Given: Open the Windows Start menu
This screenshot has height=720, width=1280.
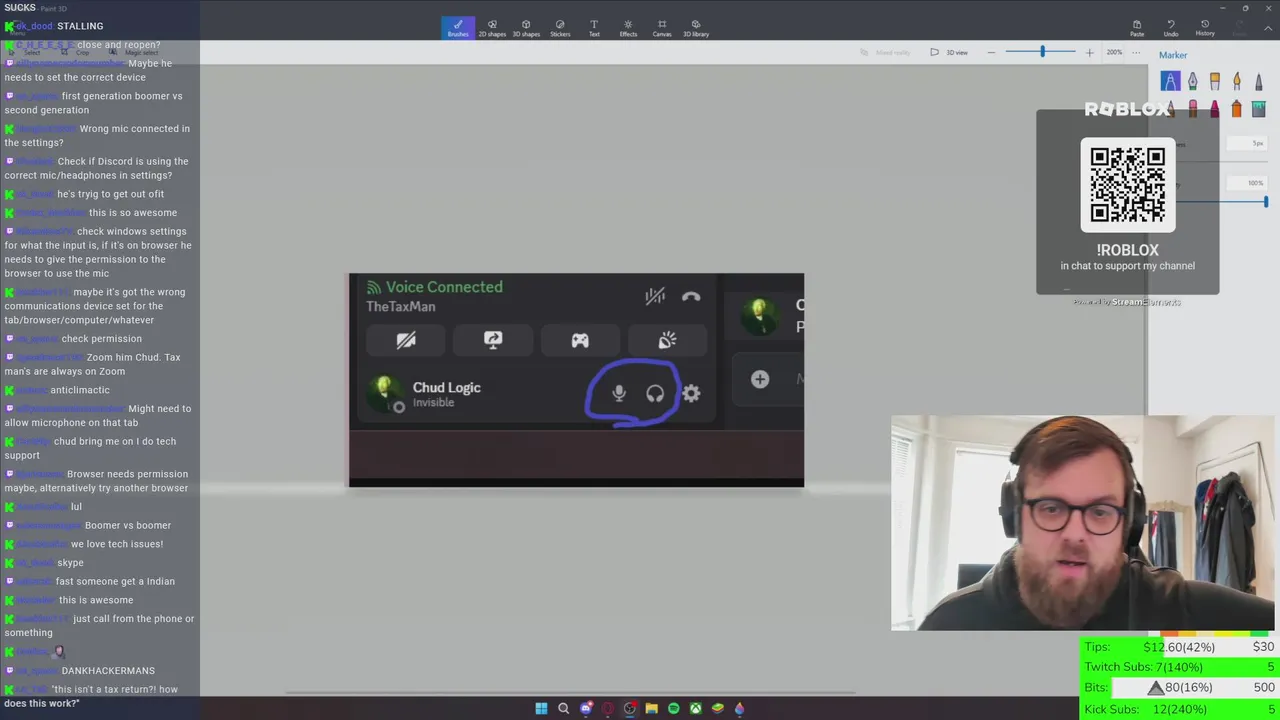Looking at the screenshot, I should pyautogui.click(x=541, y=708).
